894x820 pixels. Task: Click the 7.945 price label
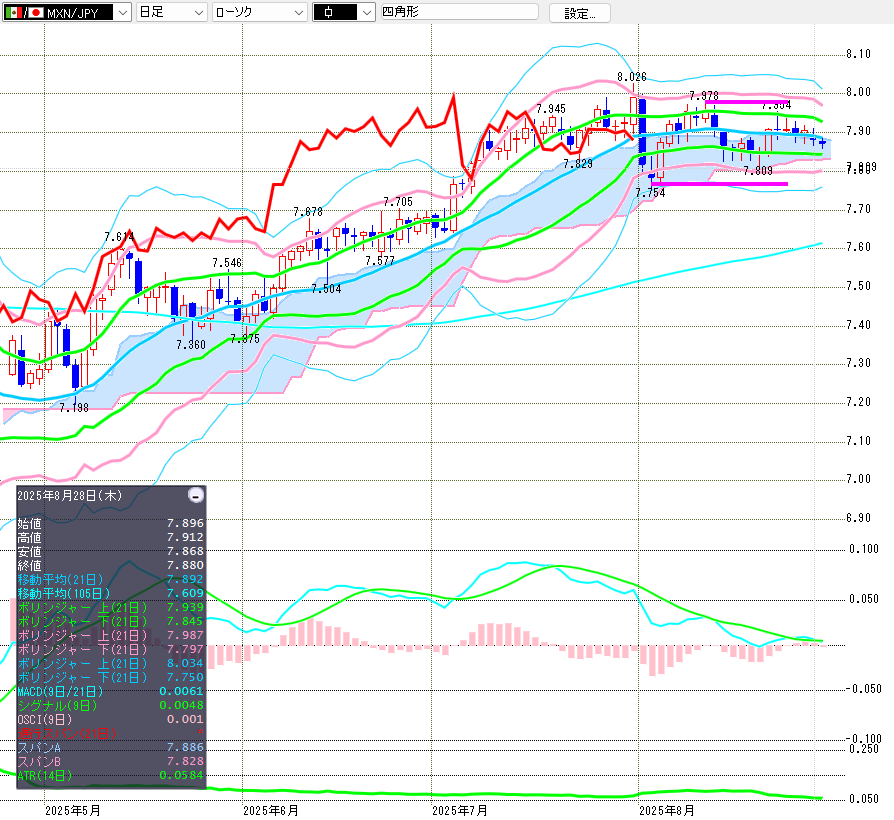(x=551, y=108)
